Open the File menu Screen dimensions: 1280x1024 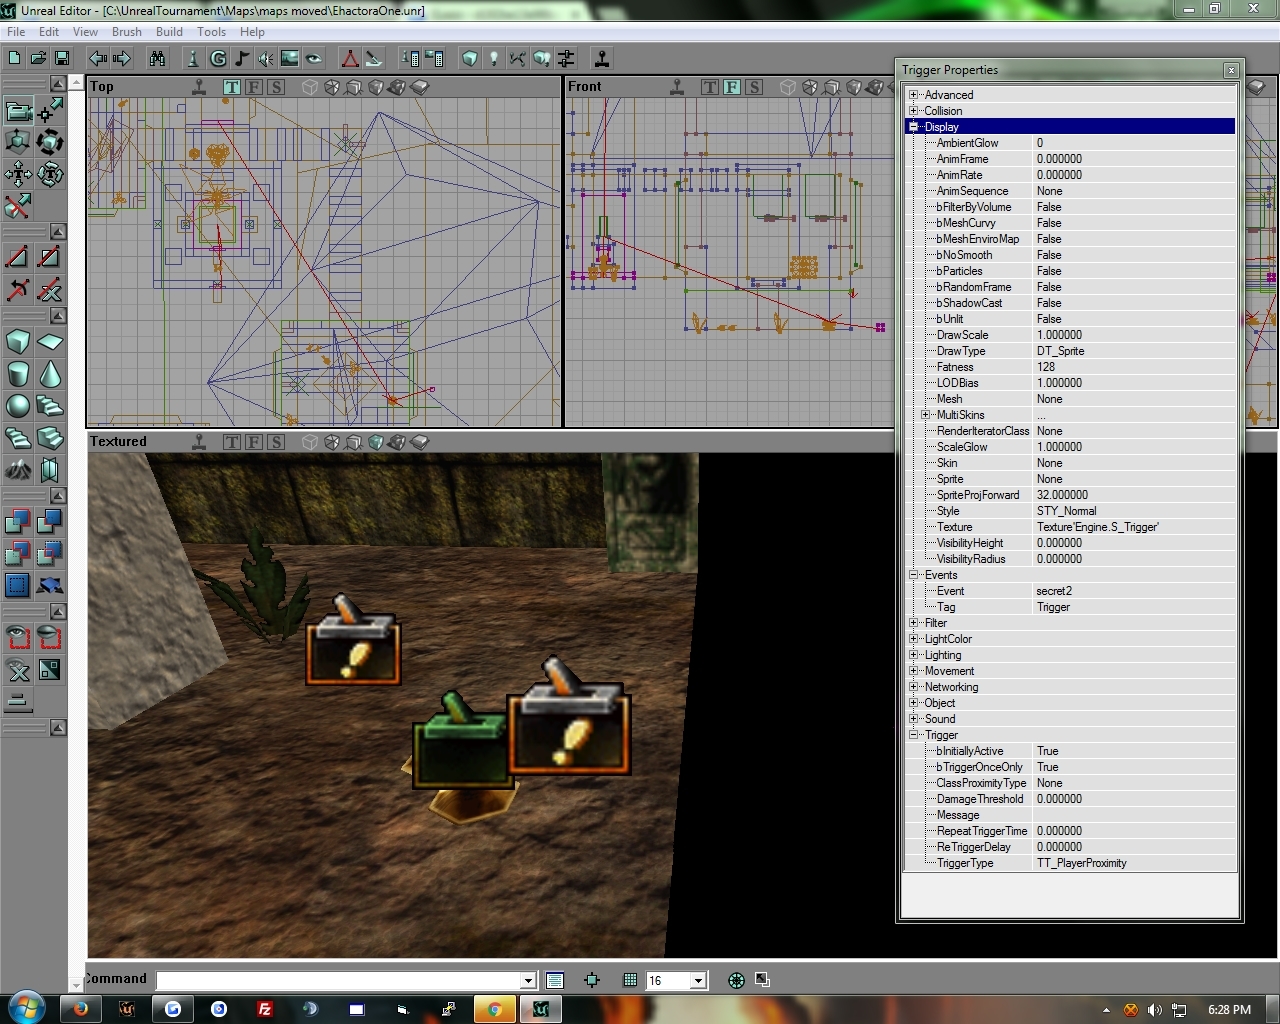(x=16, y=32)
